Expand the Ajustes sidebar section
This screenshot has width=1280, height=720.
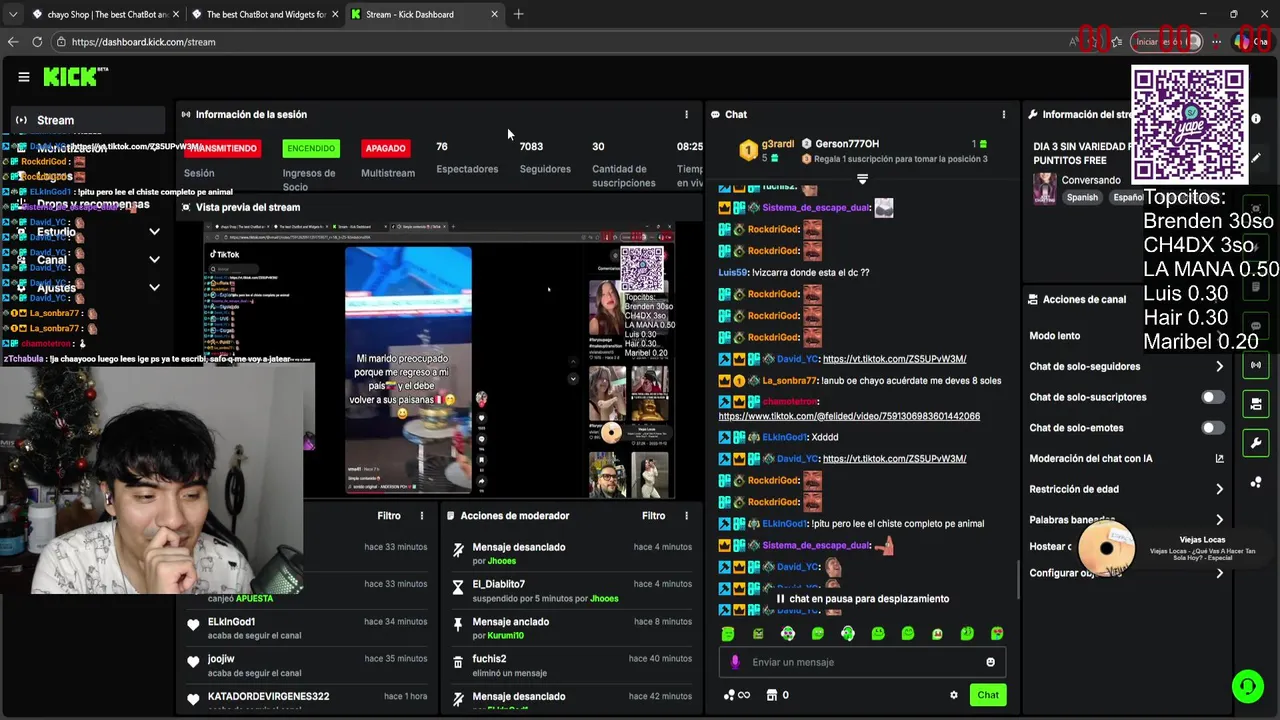(154, 288)
